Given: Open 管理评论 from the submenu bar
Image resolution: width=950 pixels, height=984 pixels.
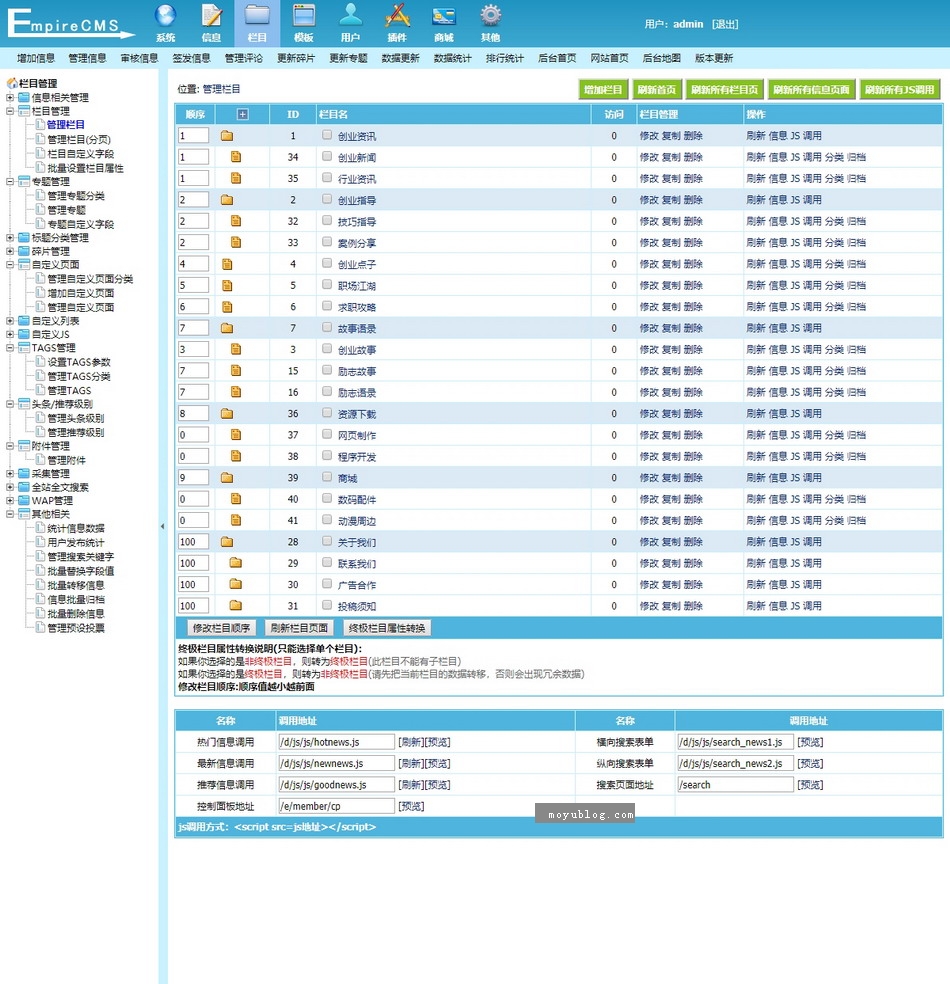Looking at the screenshot, I should click(243, 58).
